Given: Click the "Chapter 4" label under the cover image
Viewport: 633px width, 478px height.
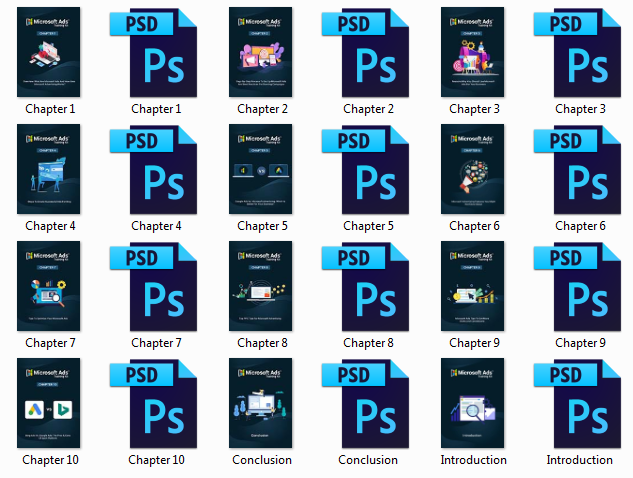Looking at the screenshot, I should 50,226.
